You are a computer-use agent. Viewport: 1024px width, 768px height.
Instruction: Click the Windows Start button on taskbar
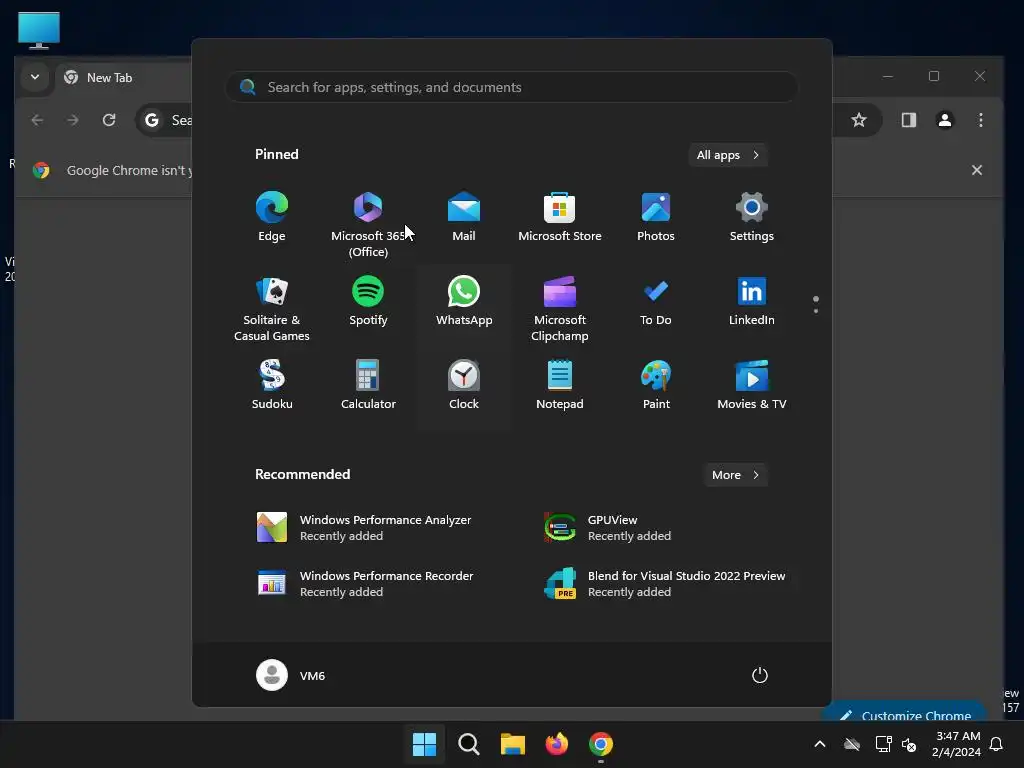424,744
